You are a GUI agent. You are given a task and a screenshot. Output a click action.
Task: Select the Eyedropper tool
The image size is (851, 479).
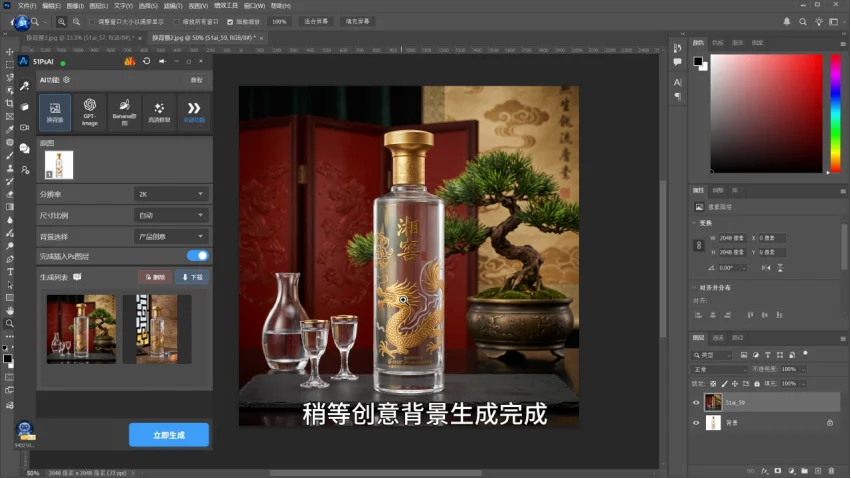pyautogui.click(x=9, y=129)
